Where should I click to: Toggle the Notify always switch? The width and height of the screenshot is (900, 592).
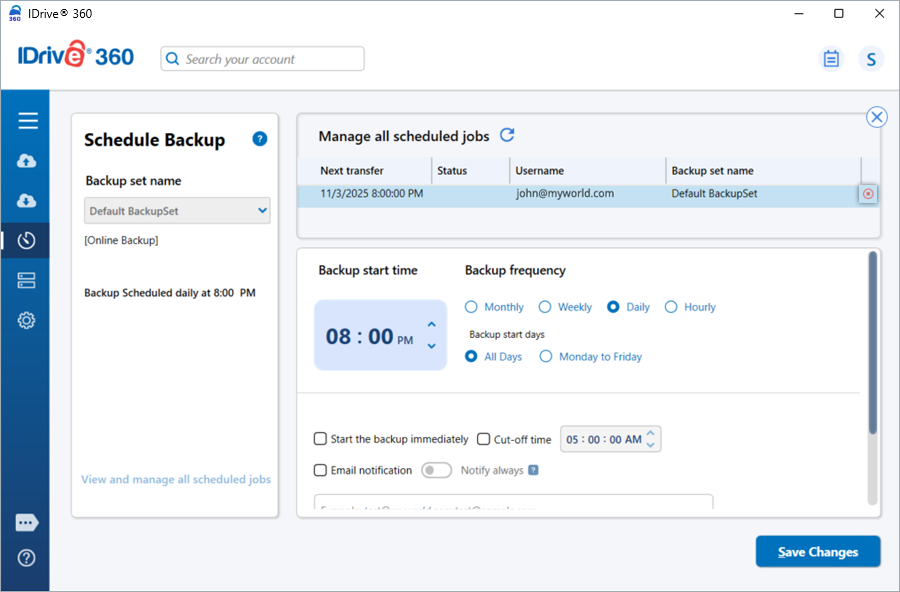[x=436, y=470]
